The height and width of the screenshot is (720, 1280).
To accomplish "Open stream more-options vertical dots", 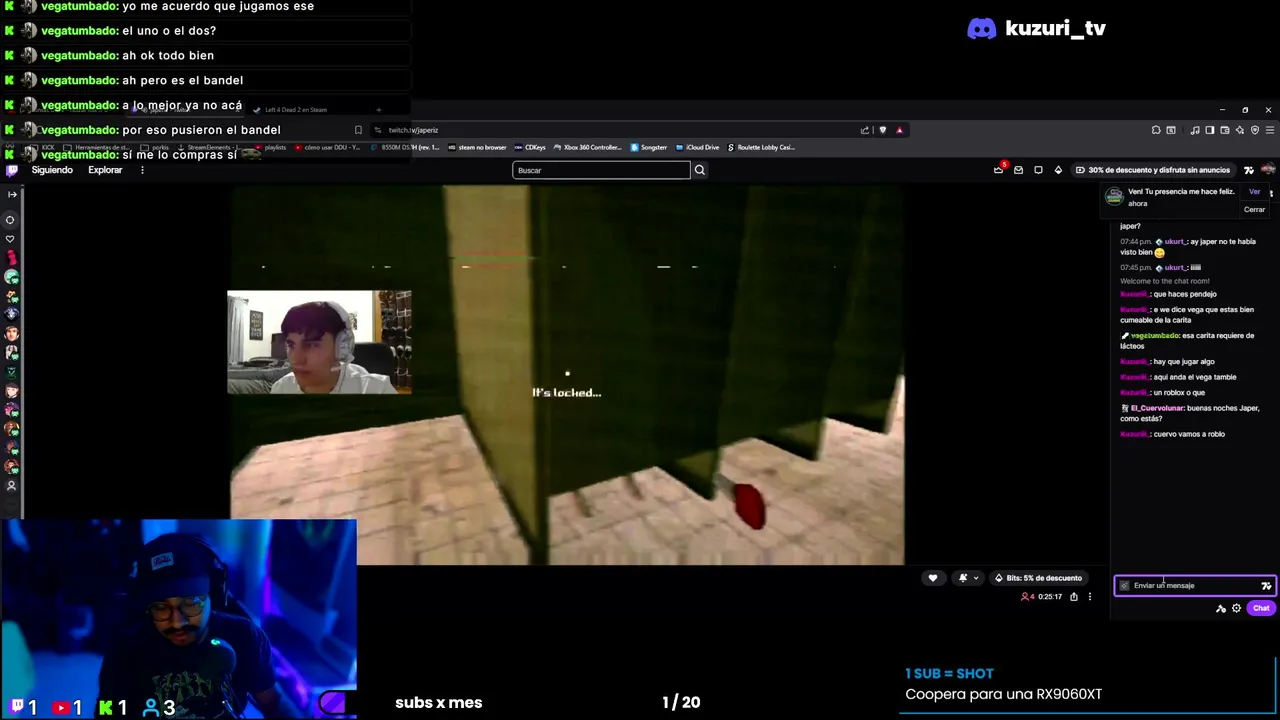I will pos(1090,597).
